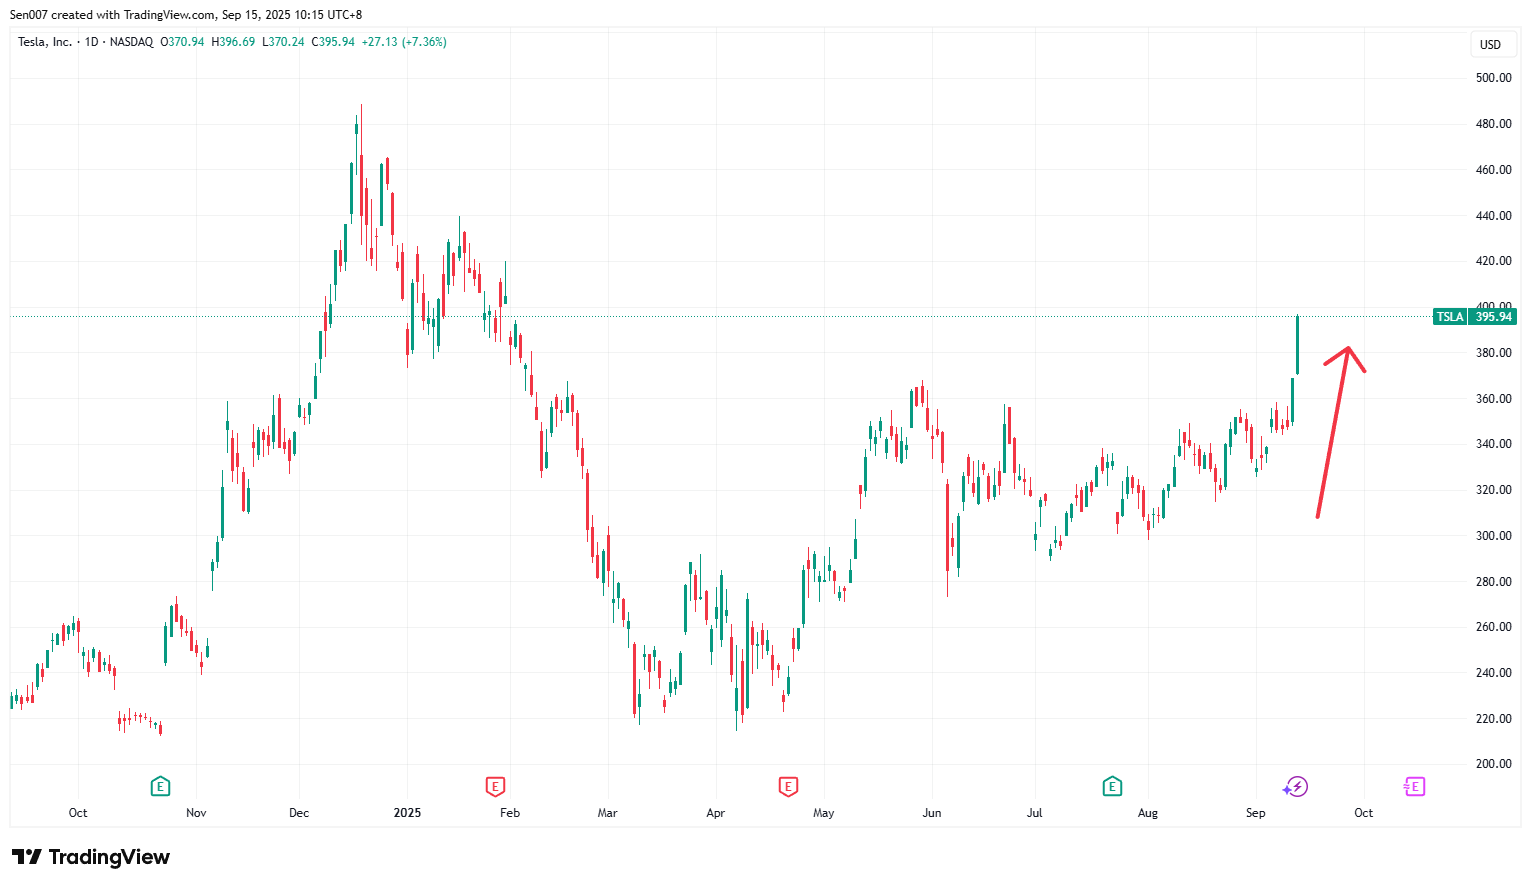Click the May time axis label
1531x887 pixels.
(x=823, y=813)
